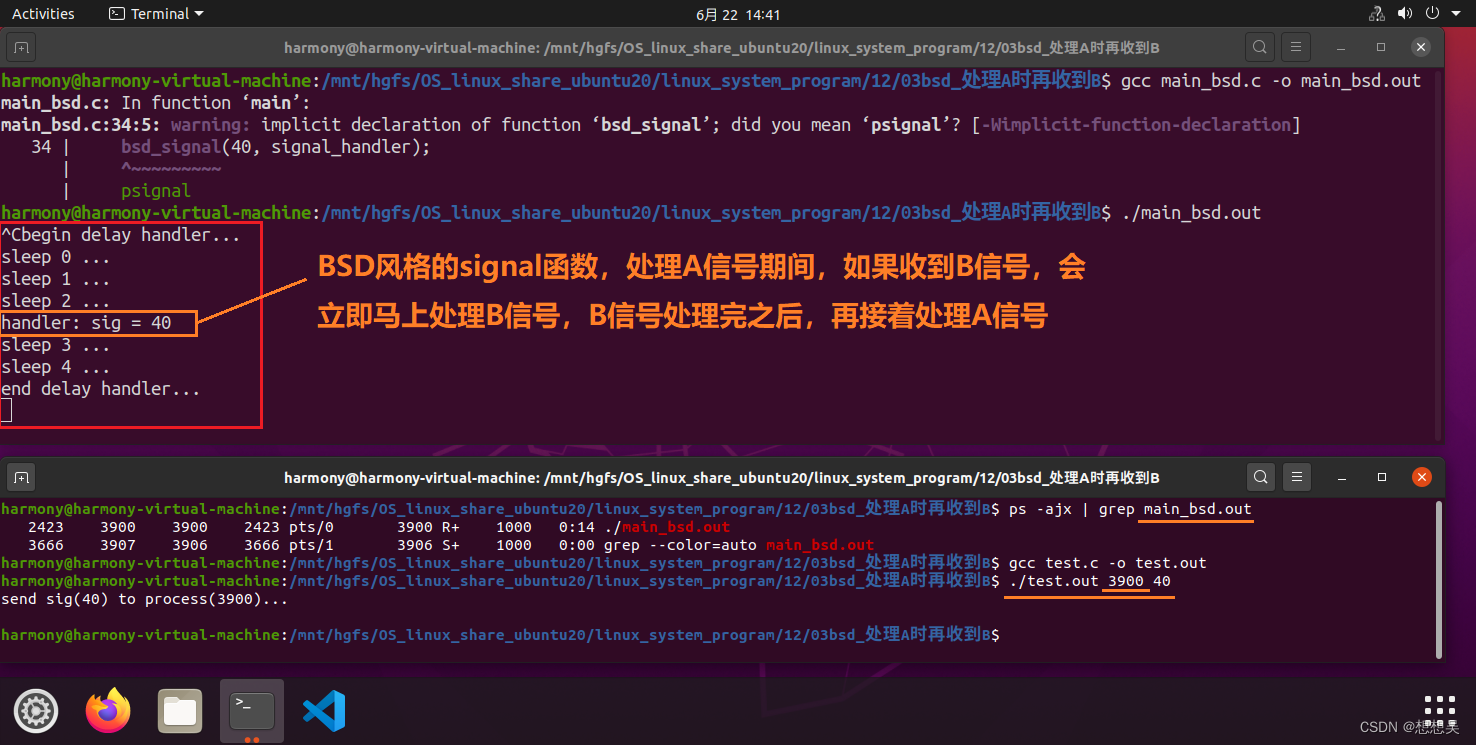Click 'ps -ajx | grep main_bsd.out' command
The width and height of the screenshot is (1476, 745).
1130,509
